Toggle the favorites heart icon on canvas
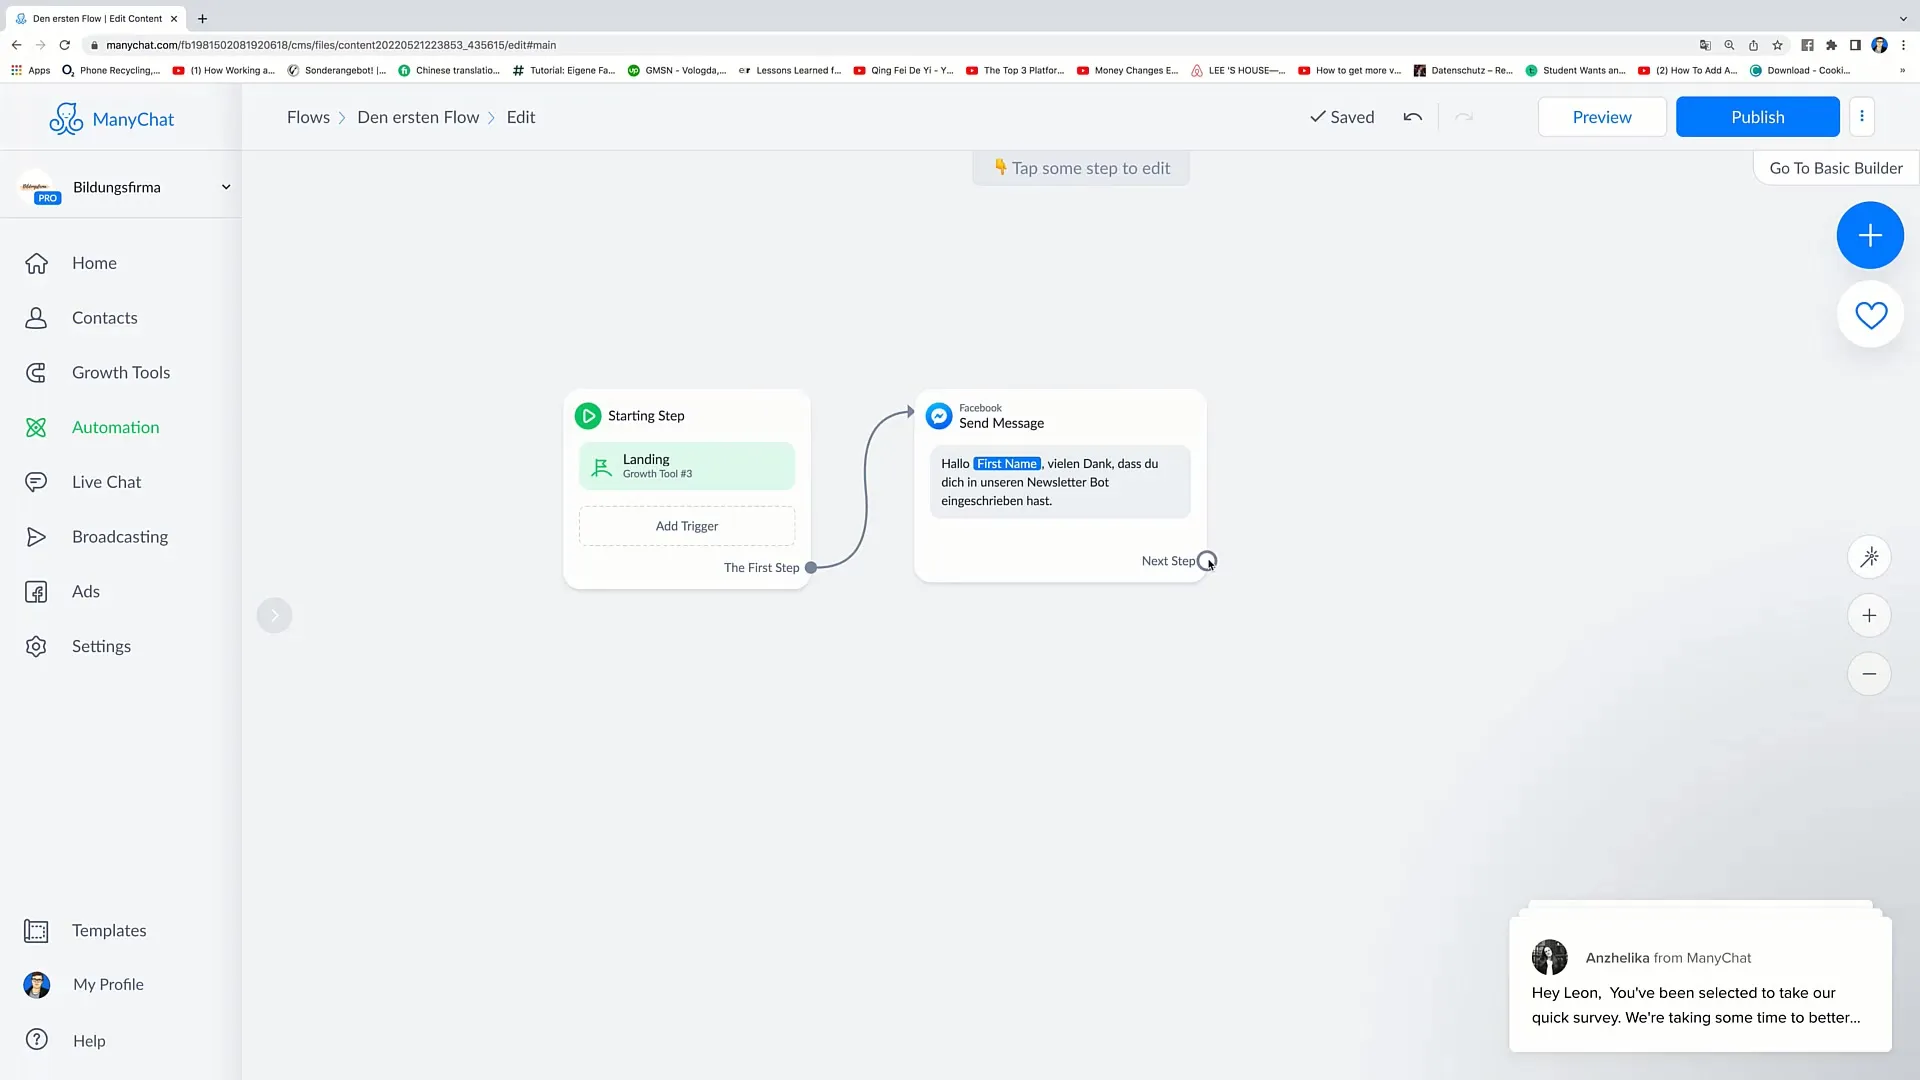The width and height of the screenshot is (1920, 1080). (1871, 315)
